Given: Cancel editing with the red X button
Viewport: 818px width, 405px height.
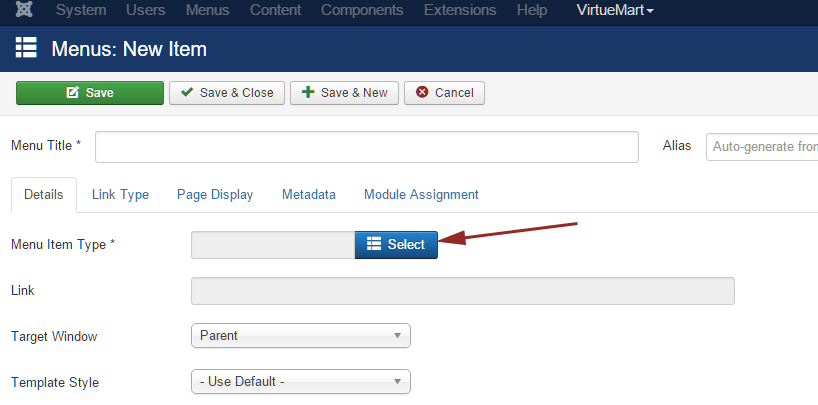Looking at the screenshot, I should 444,93.
